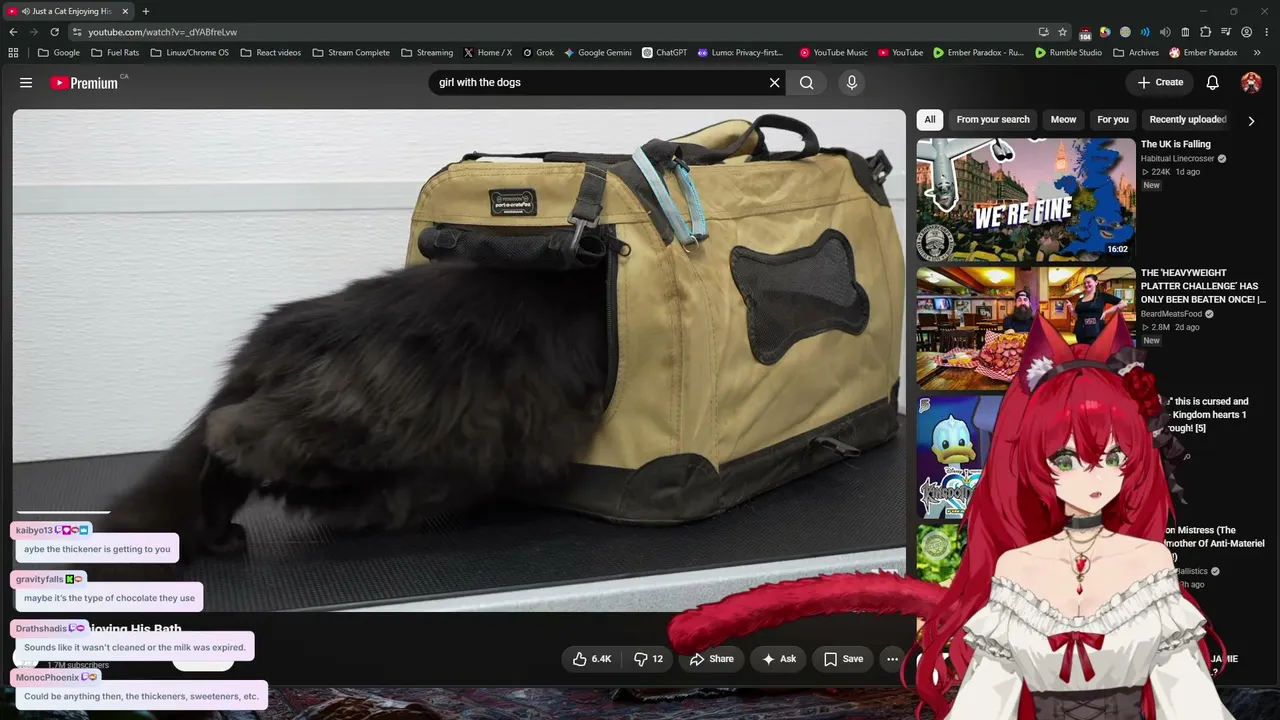The width and height of the screenshot is (1280, 720).
Task: Open the install or cast icon in address bar
Action: click(1043, 32)
